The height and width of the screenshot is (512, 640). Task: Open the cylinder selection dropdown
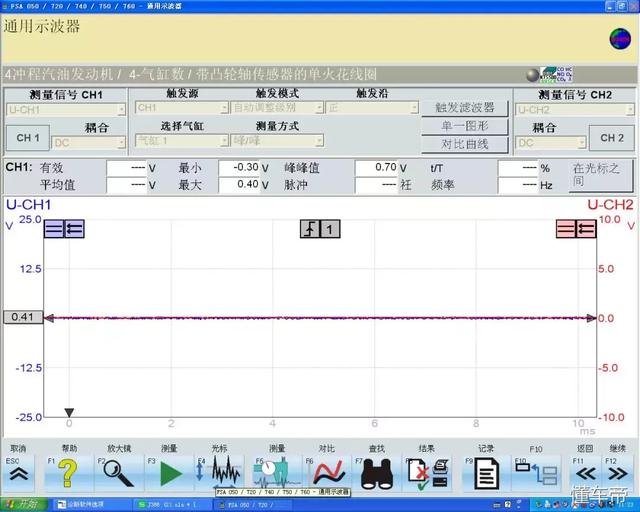coord(182,141)
